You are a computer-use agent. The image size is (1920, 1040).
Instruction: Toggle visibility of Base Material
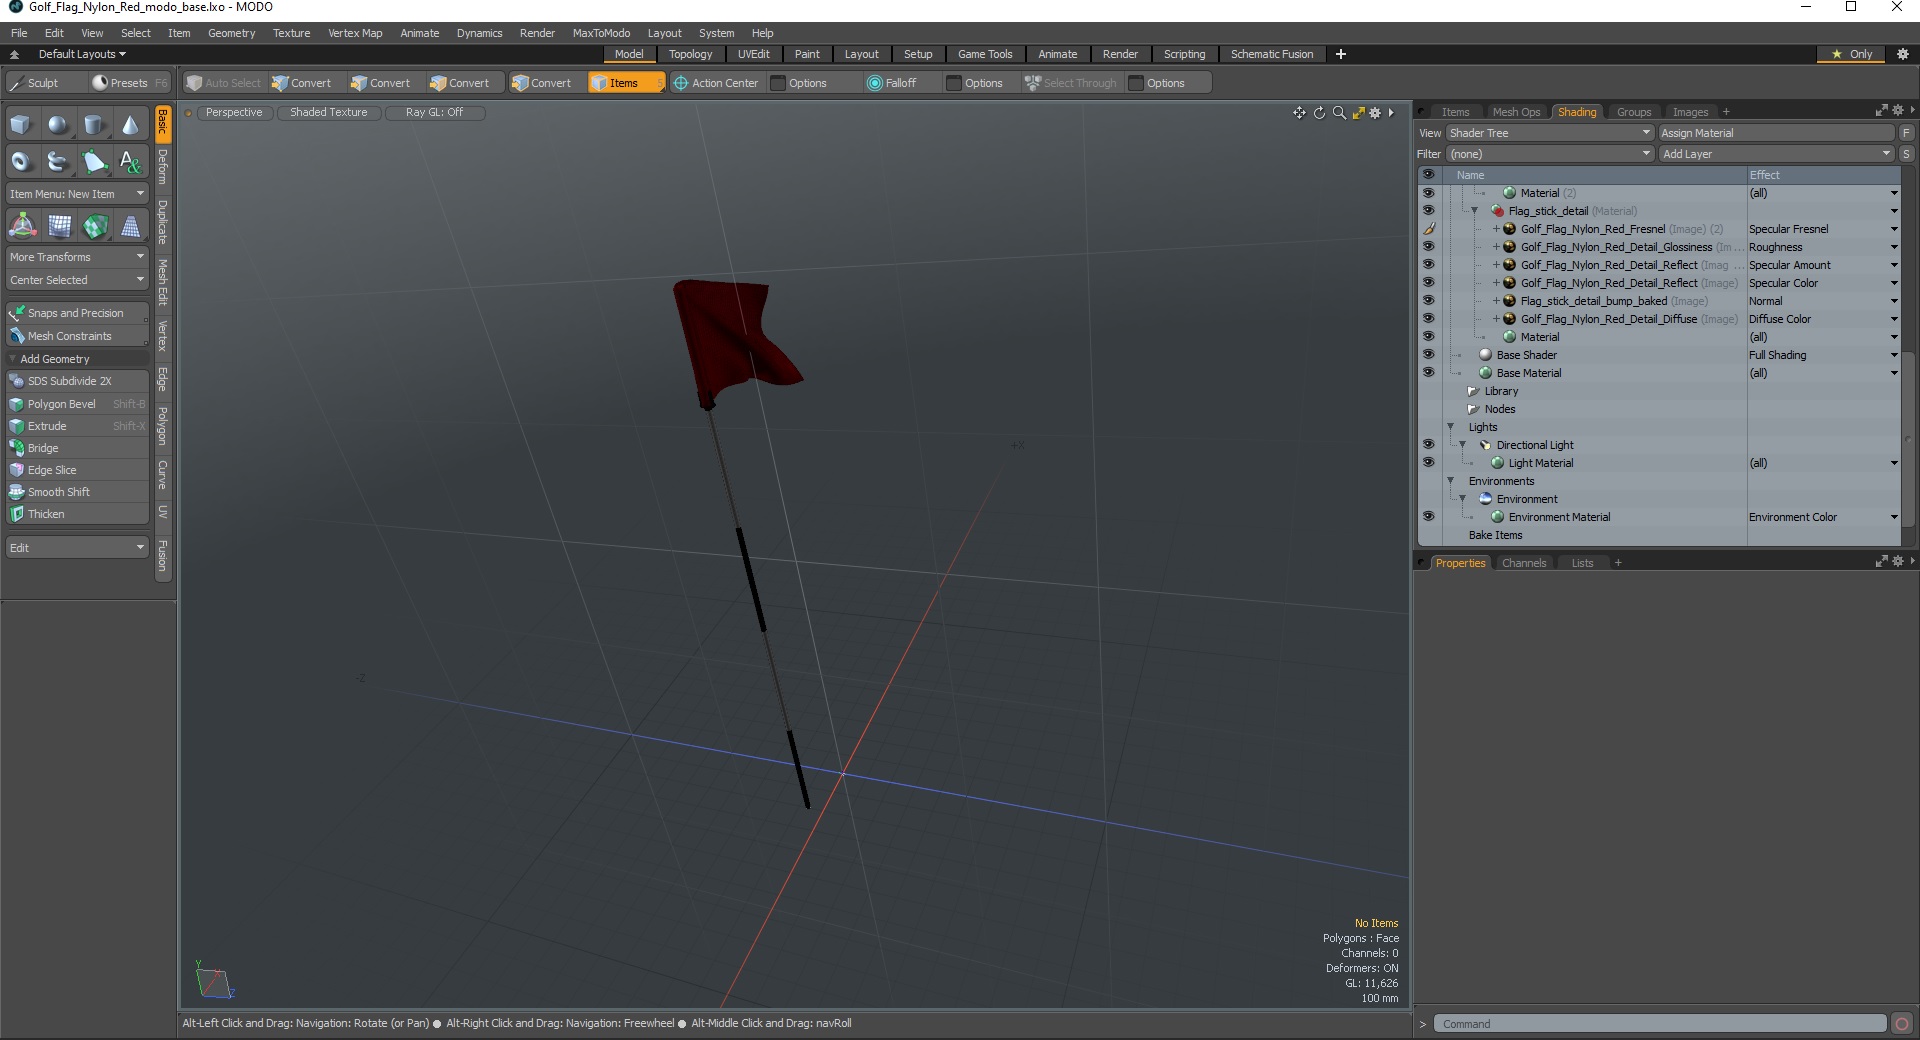pyautogui.click(x=1428, y=373)
